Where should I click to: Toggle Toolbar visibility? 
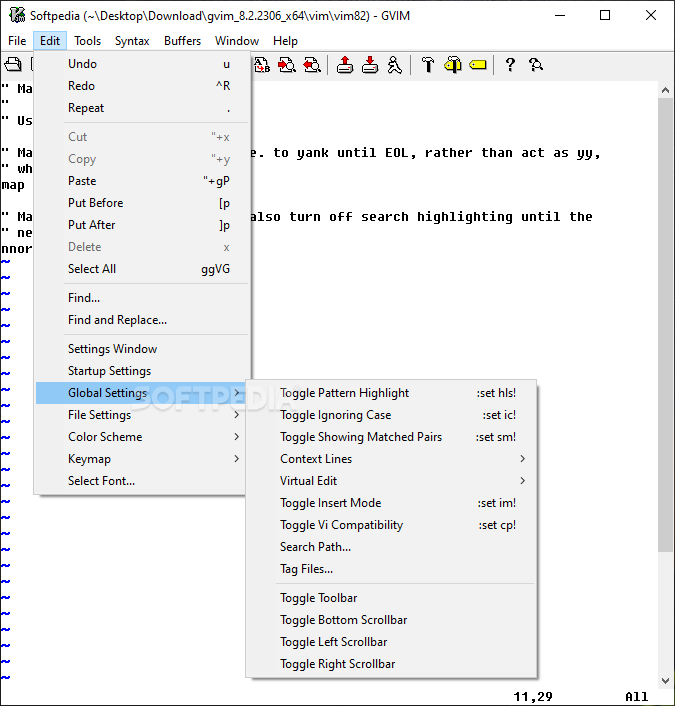[x=391, y=598]
